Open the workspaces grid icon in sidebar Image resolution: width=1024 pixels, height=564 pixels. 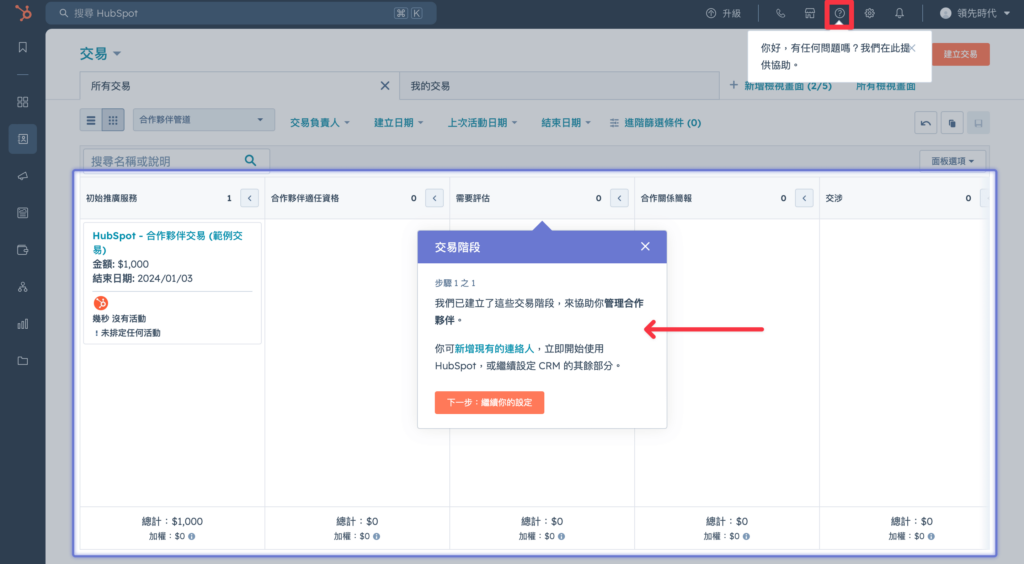(x=23, y=102)
